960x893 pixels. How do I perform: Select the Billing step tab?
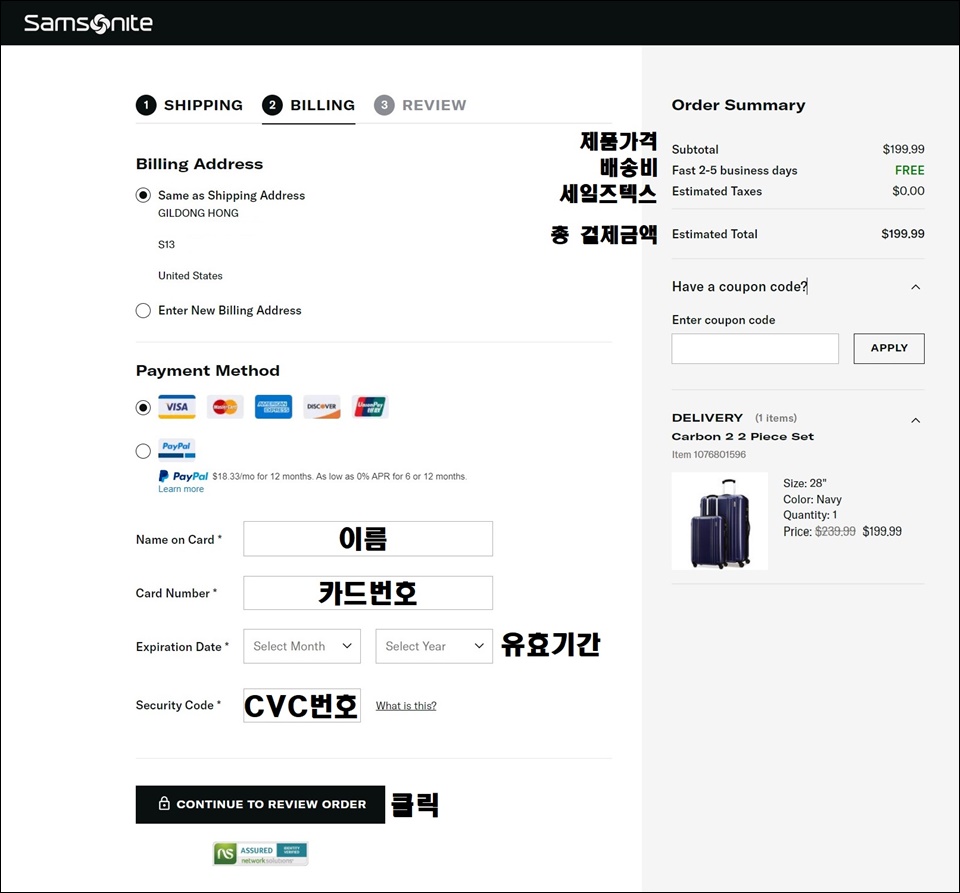pyautogui.click(x=309, y=105)
